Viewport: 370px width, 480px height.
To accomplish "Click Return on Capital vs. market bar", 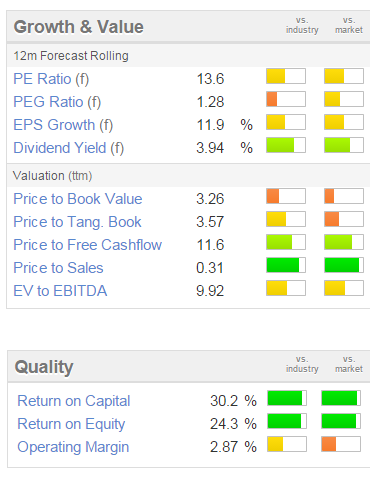I will (x=341, y=398).
